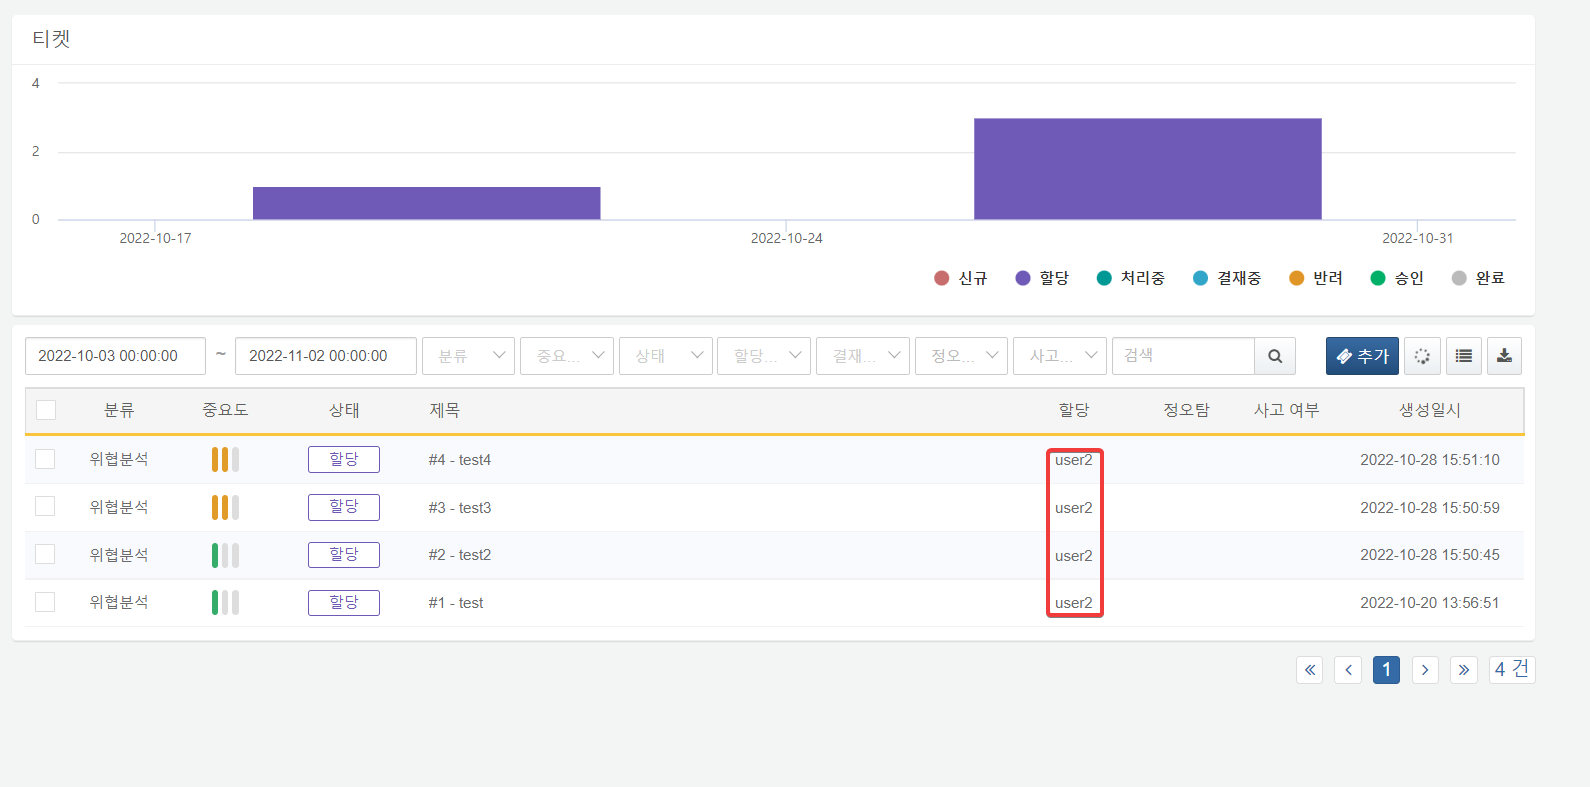Open the 사고 filter dropdown
This screenshot has width=1590, height=787.
[x=1060, y=356]
